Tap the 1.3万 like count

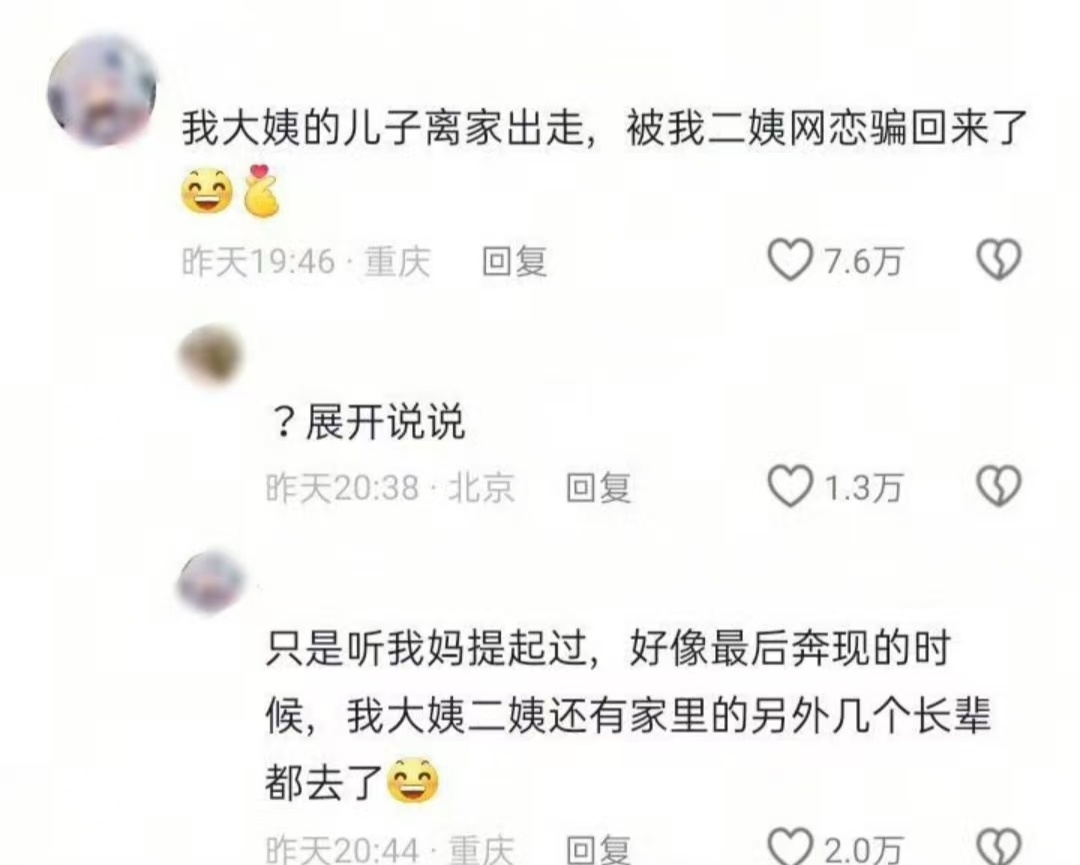863,488
